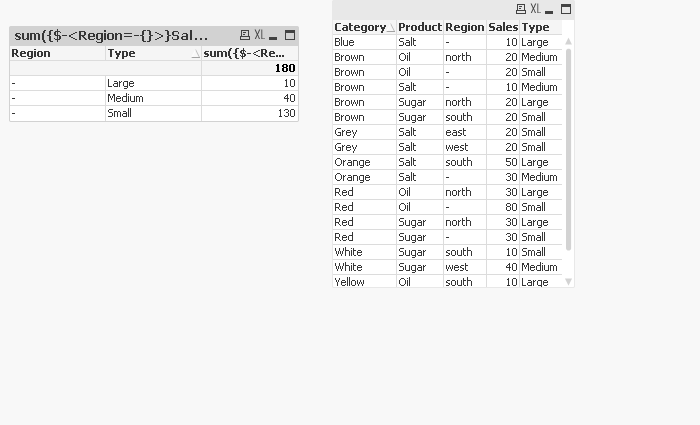Image resolution: width=700 pixels, height=425 pixels.
Task: Click print icon on left pivot table
Action: tap(245, 35)
